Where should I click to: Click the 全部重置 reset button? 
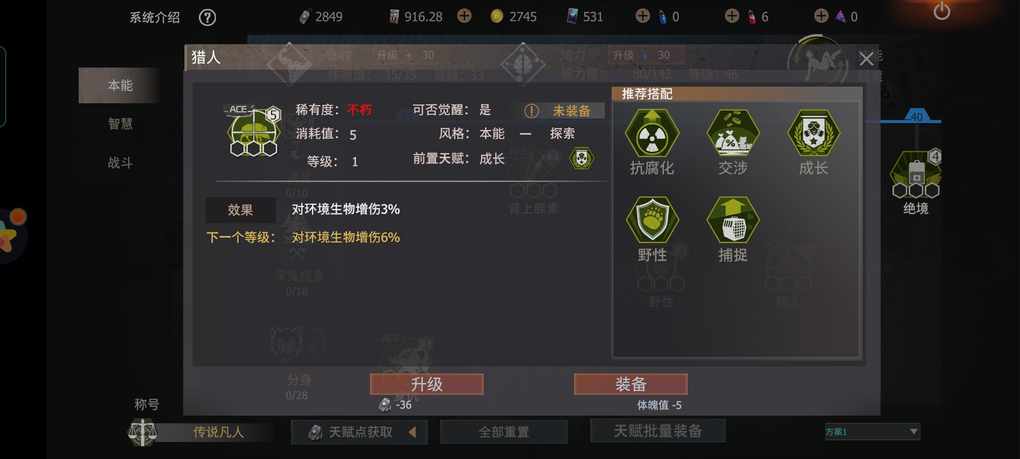coord(503,432)
